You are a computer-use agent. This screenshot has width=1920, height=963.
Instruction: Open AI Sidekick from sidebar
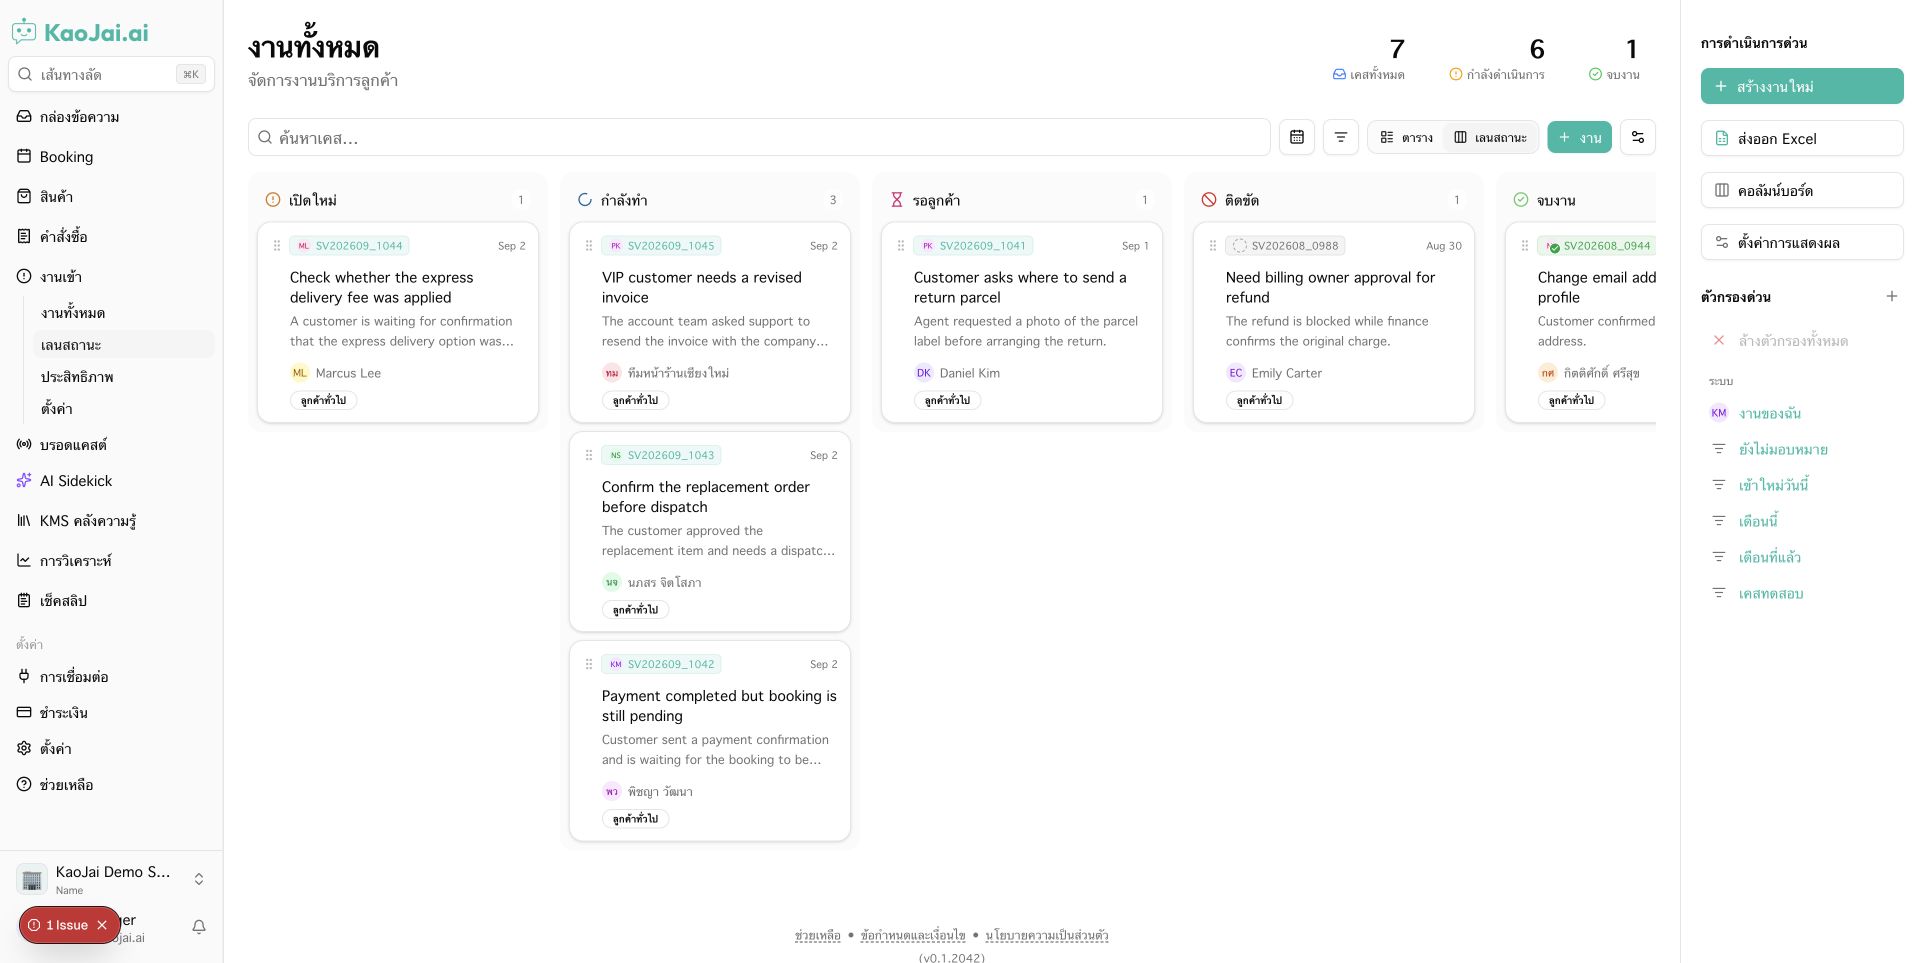point(111,481)
